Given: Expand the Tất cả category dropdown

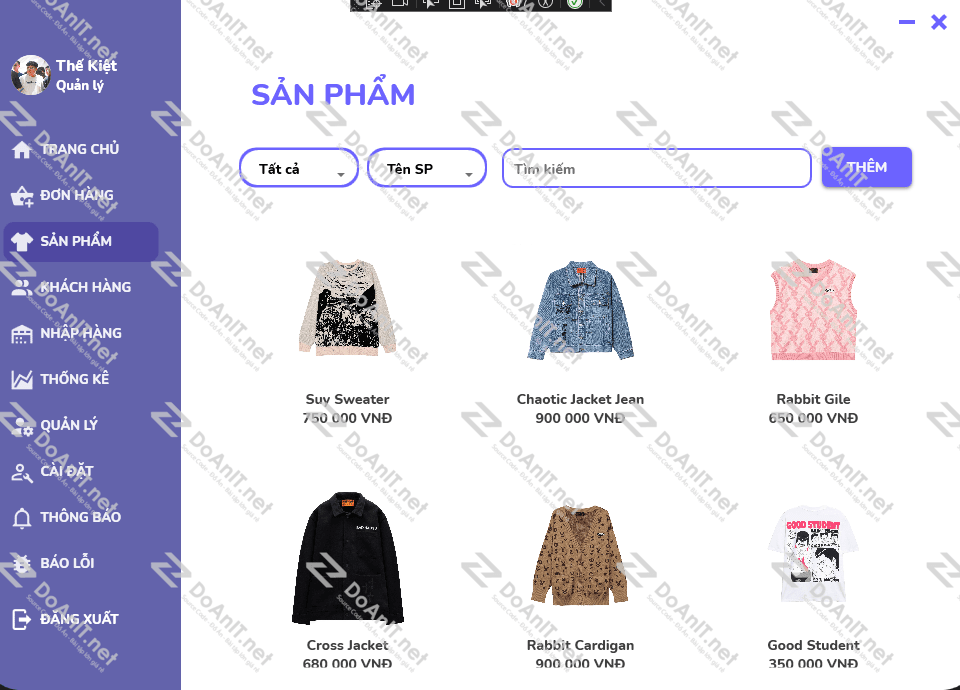Looking at the screenshot, I should (299, 168).
